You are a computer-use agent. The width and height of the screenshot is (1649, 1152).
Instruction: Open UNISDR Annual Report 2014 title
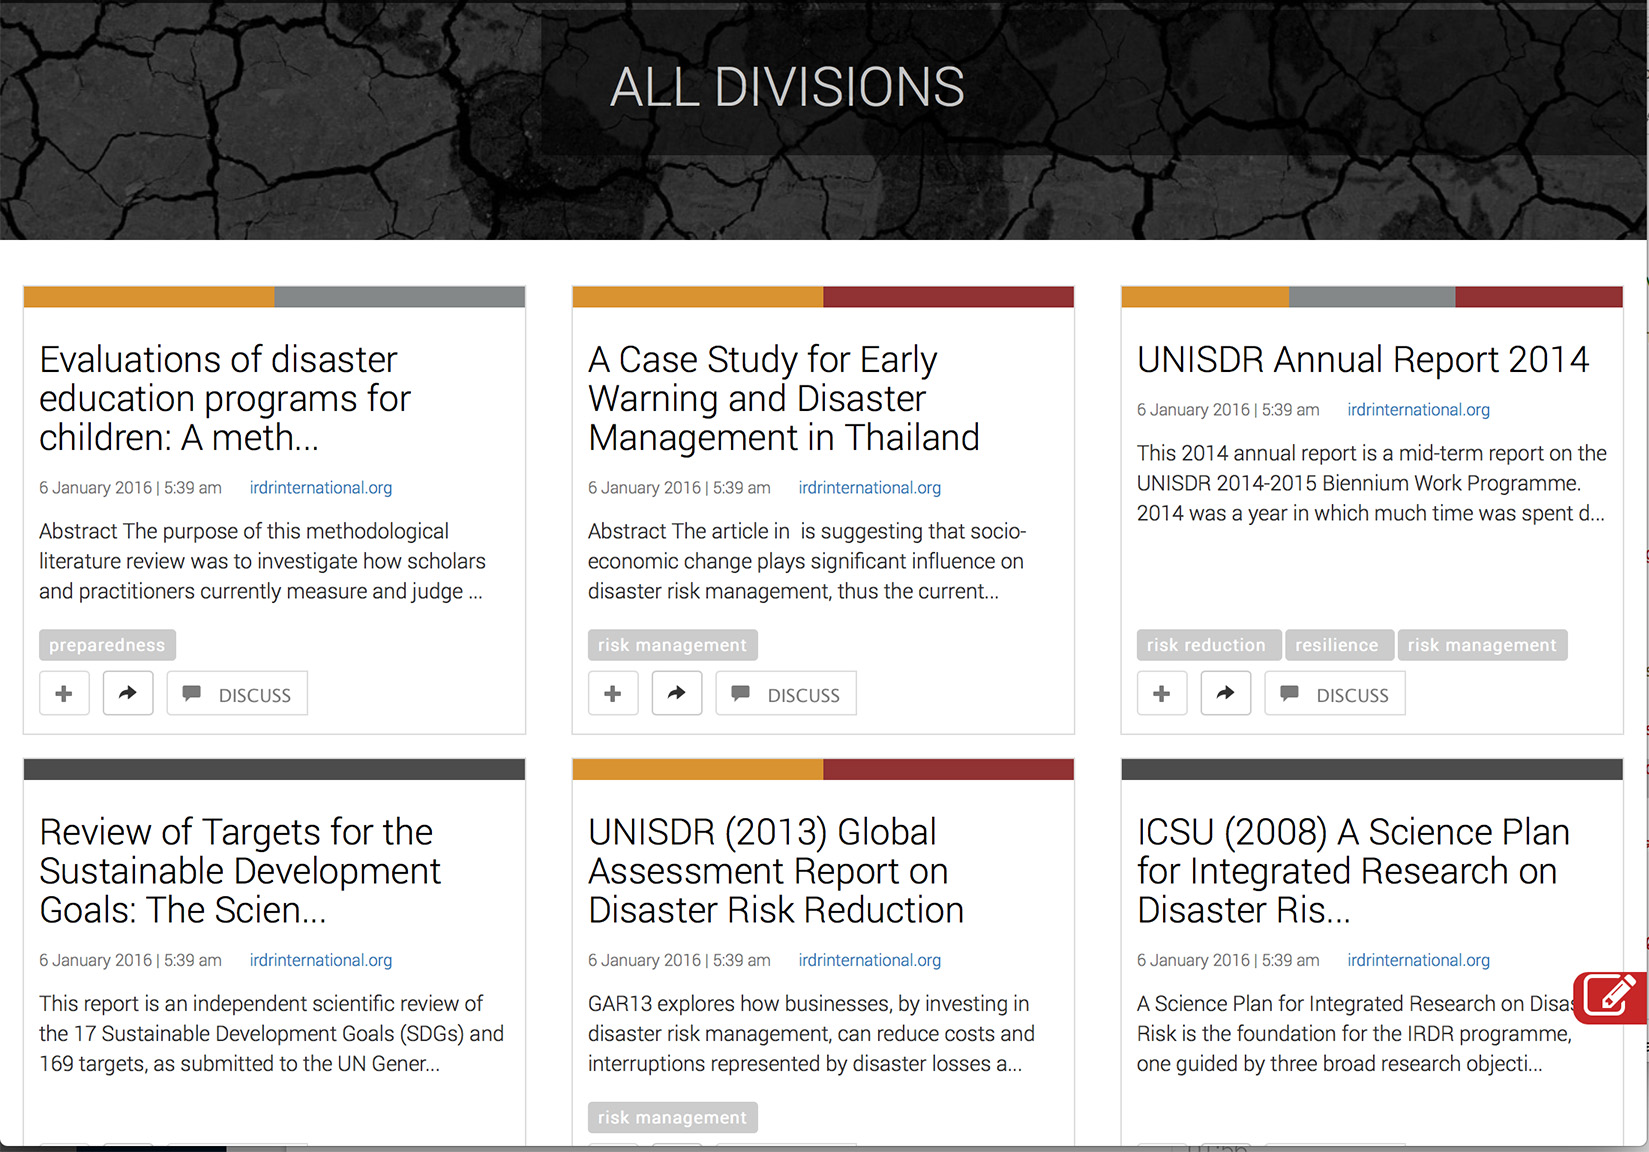(x=1363, y=359)
